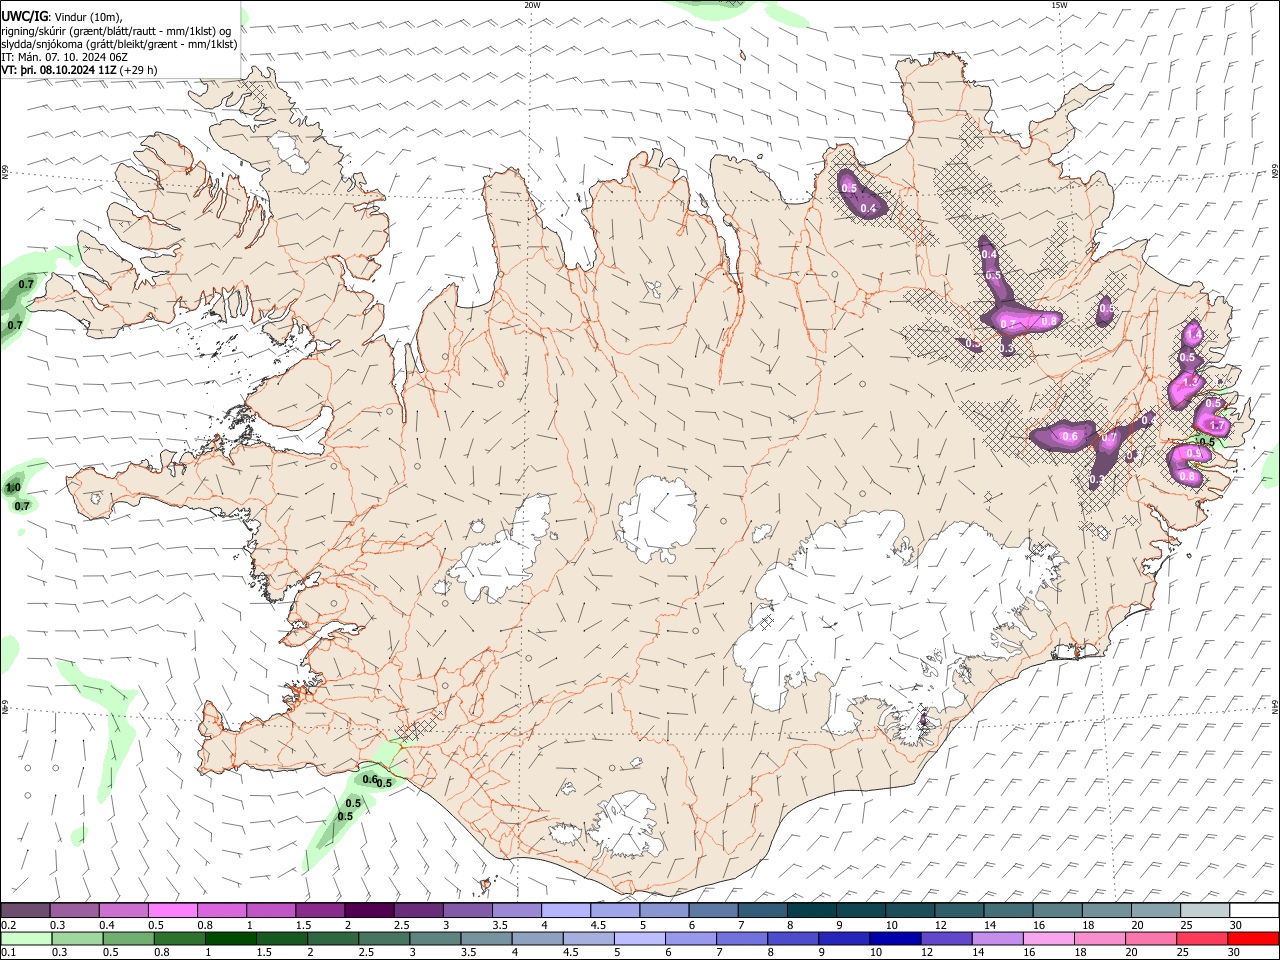Pick the lower-row green swatch labelled 0.8
The height and width of the screenshot is (960, 1280).
[x=179, y=938]
